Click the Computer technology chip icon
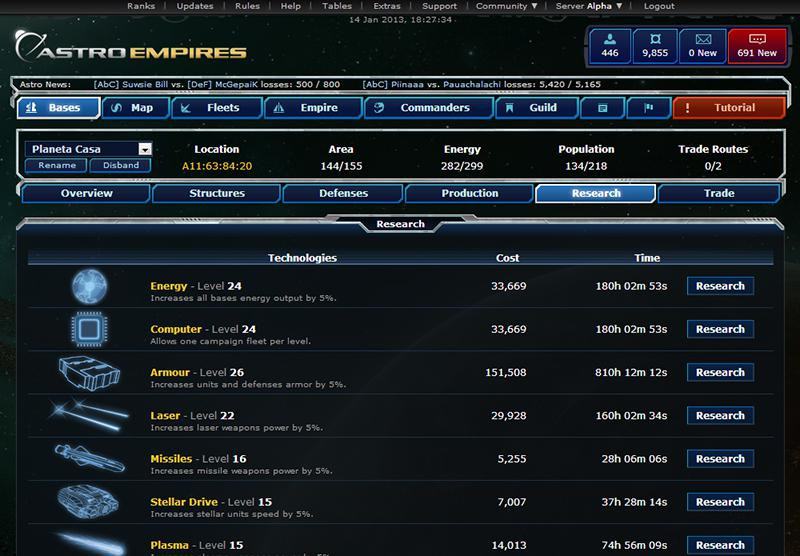The width and height of the screenshot is (800, 556). click(89, 330)
